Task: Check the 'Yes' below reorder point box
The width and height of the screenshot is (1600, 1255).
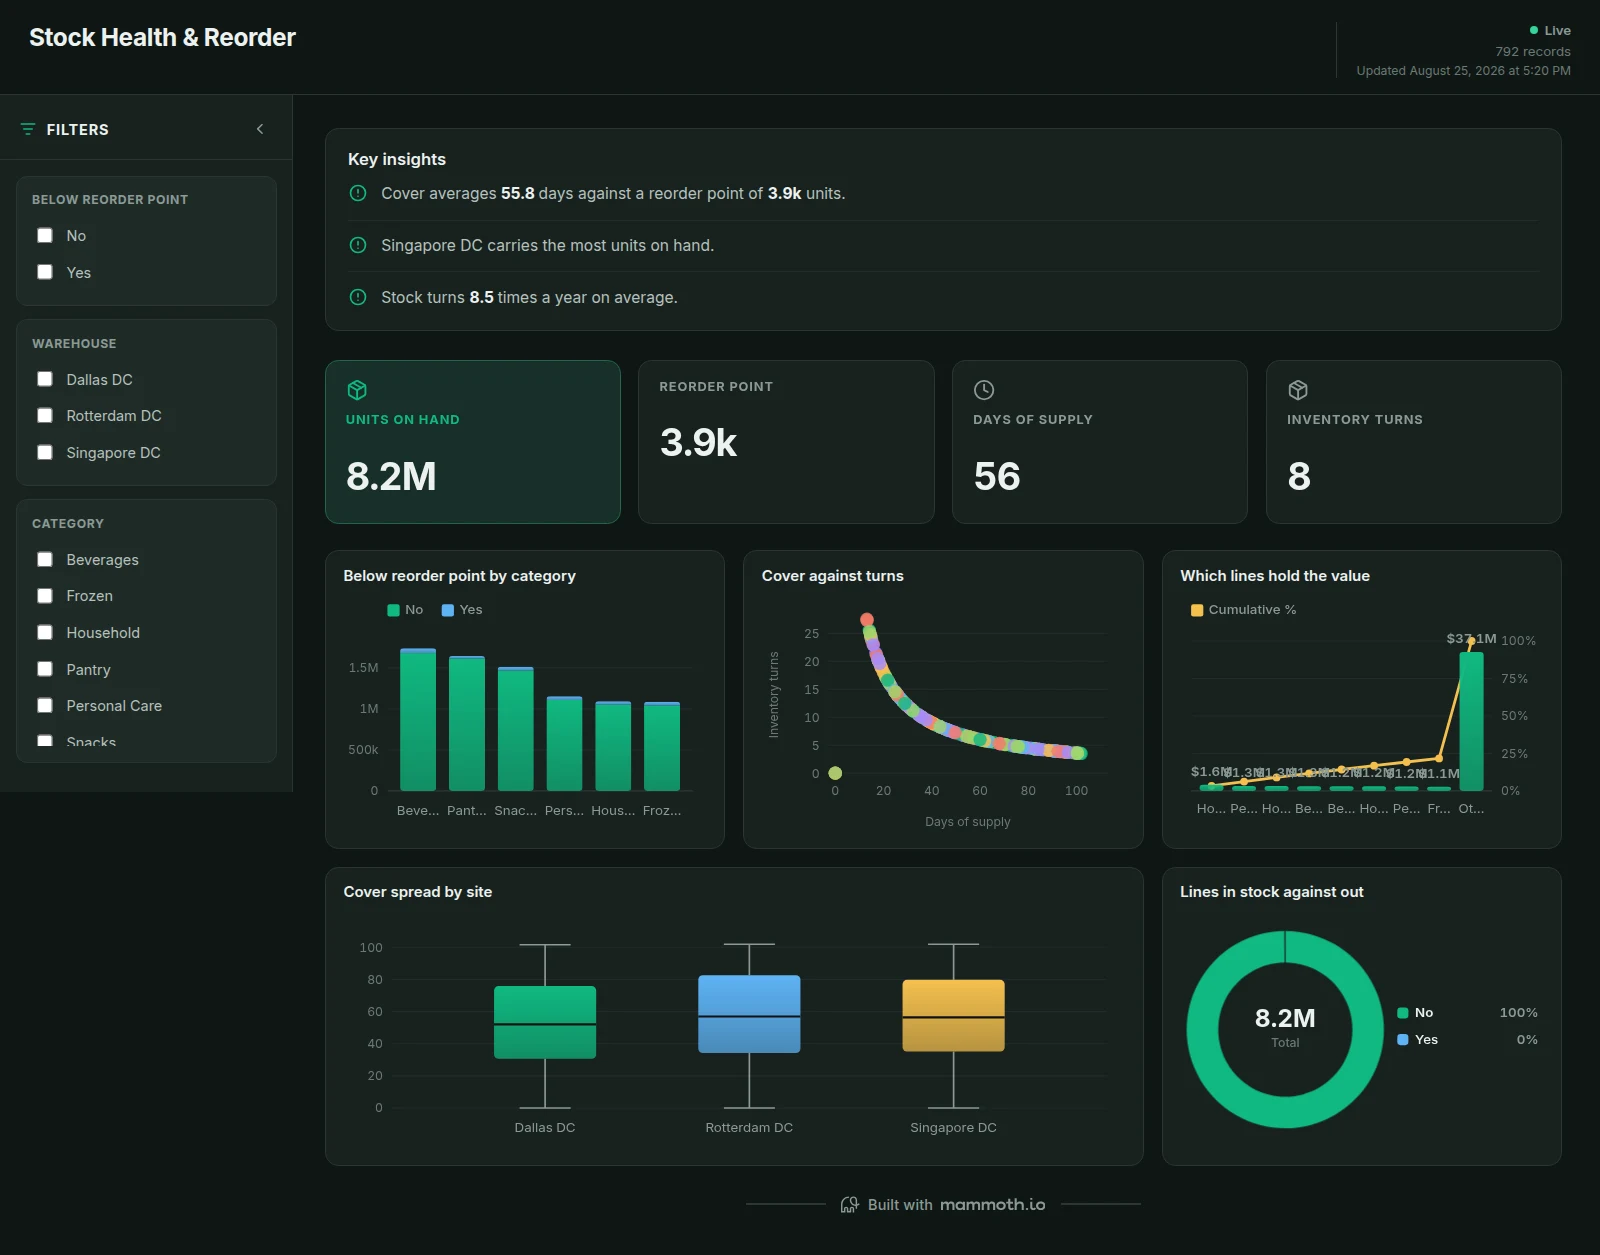Action: [x=45, y=272]
